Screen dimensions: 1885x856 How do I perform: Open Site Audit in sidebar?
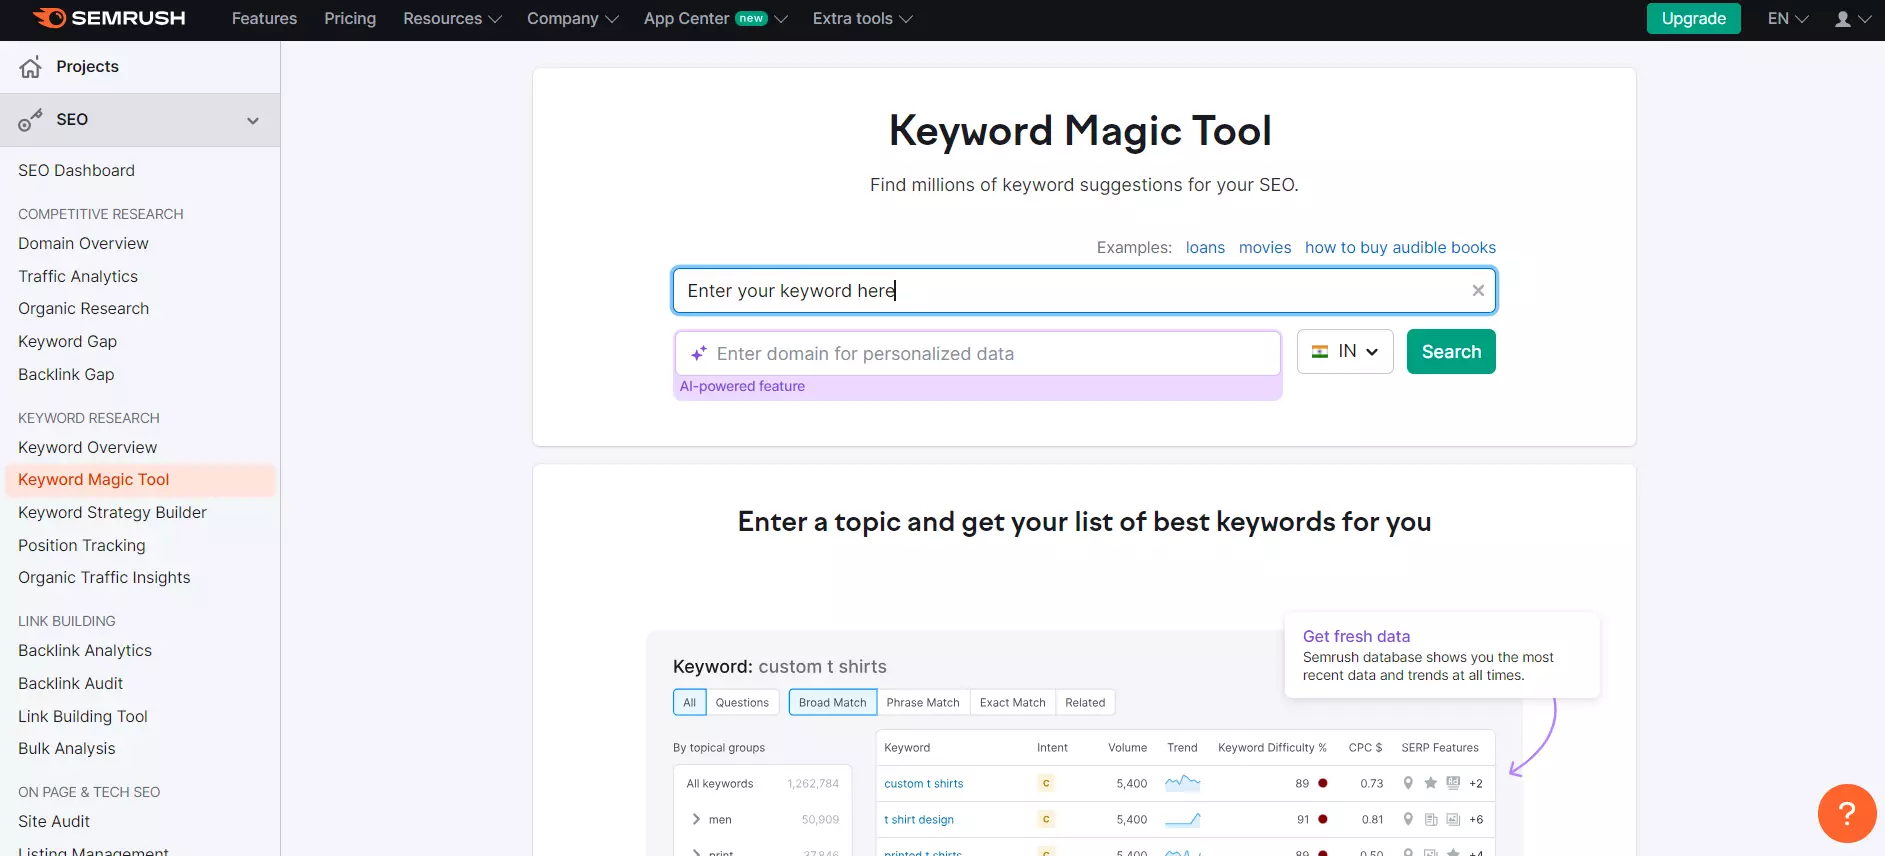[x=54, y=822]
